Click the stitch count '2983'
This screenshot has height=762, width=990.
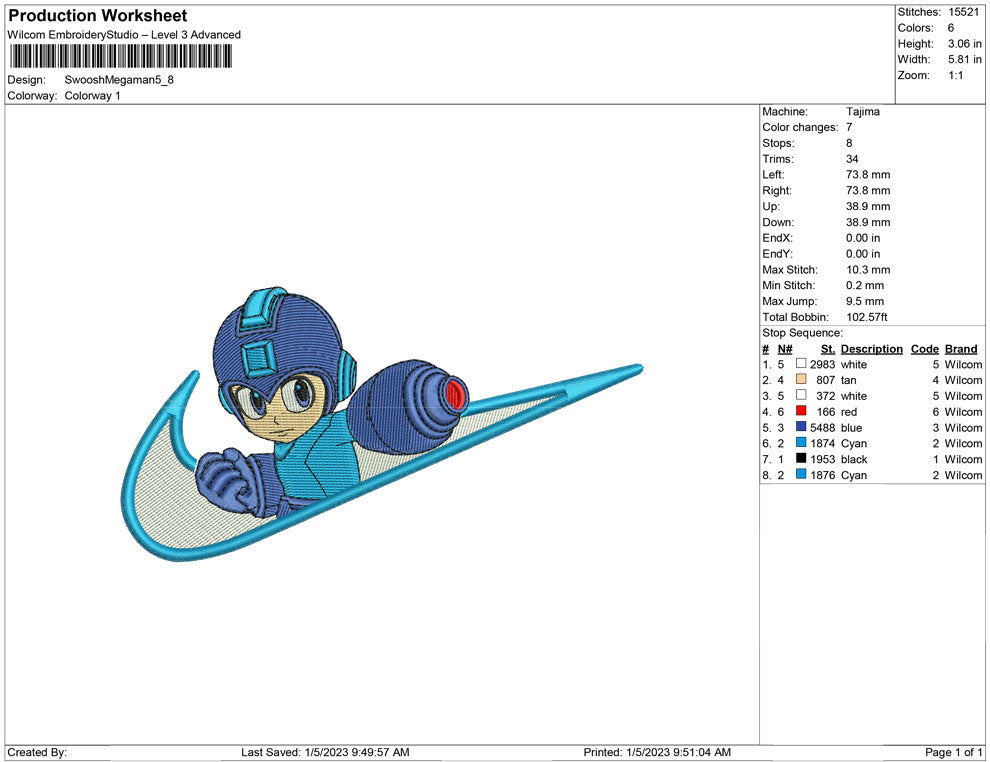click(x=823, y=364)
